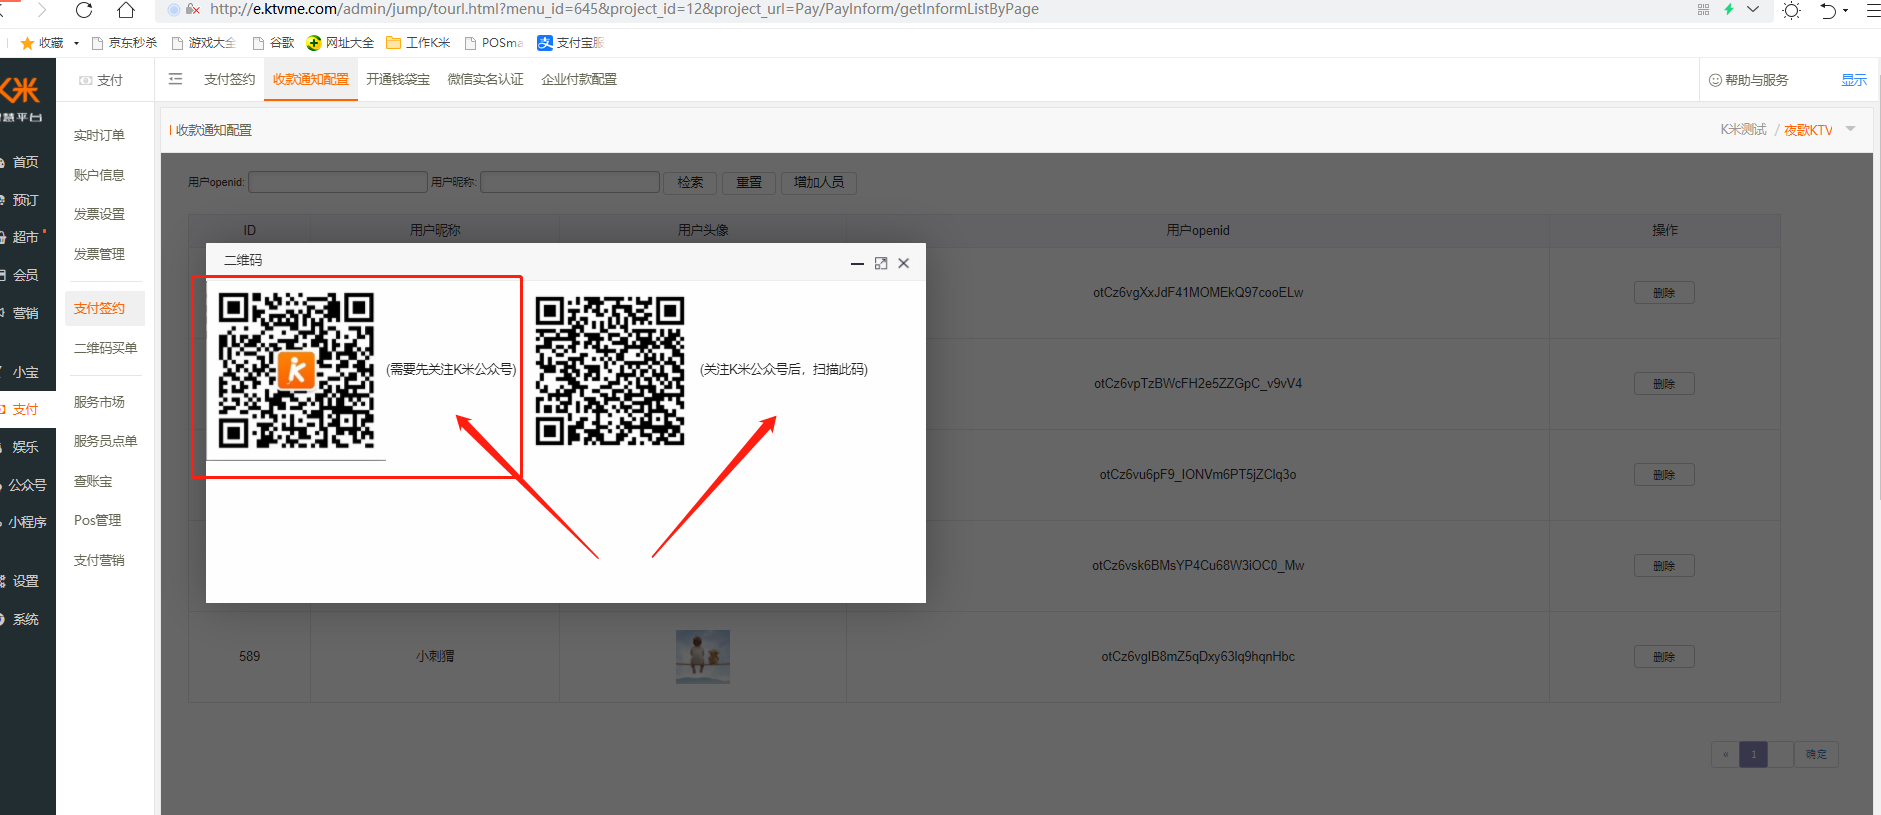Screen dimensions: 1881x815
Task: Minimize the 二维码 dialog
Action: click(x=857, y=263)
